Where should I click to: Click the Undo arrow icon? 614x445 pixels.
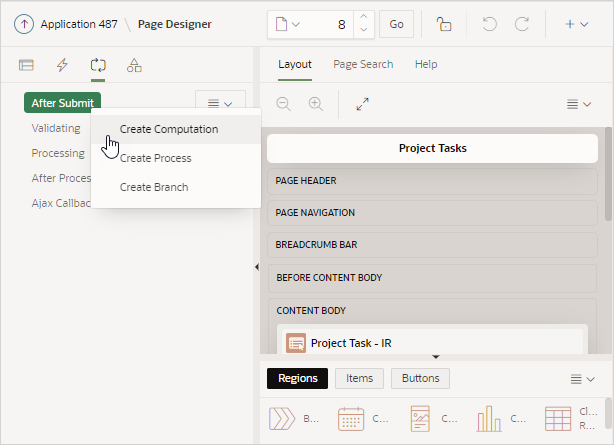(489, 24)
